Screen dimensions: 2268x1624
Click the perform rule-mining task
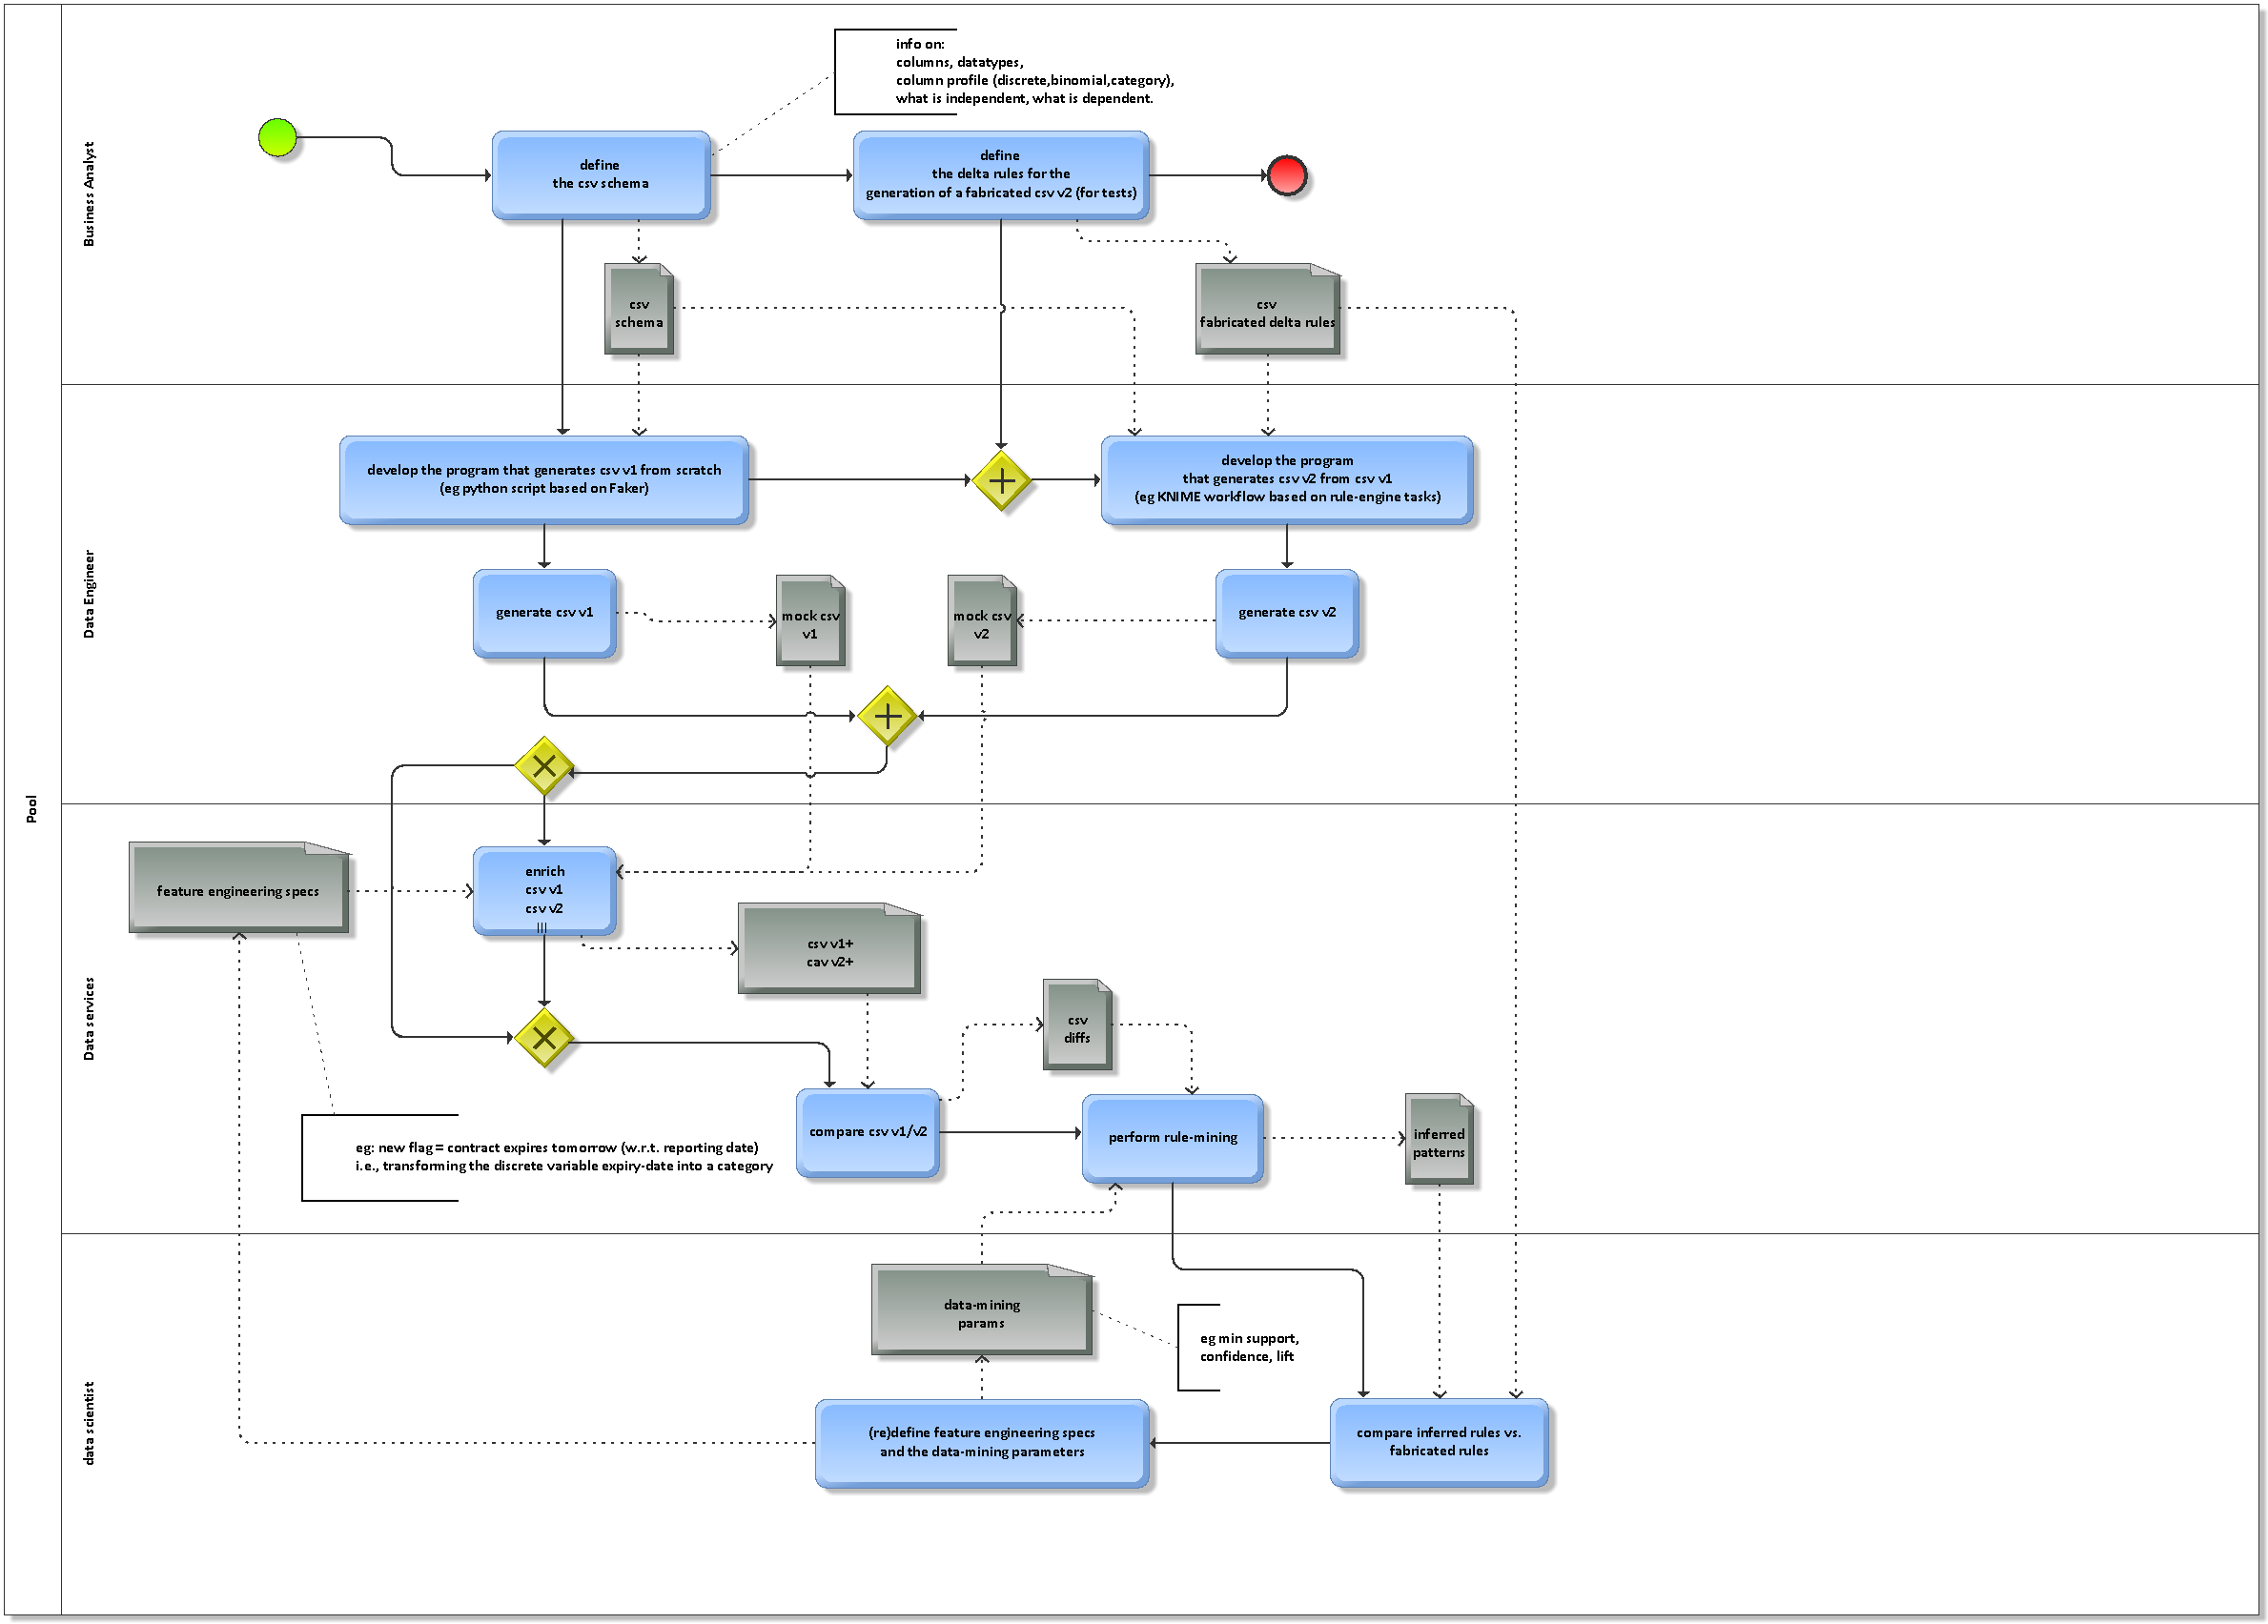tap(1173, 1138)
